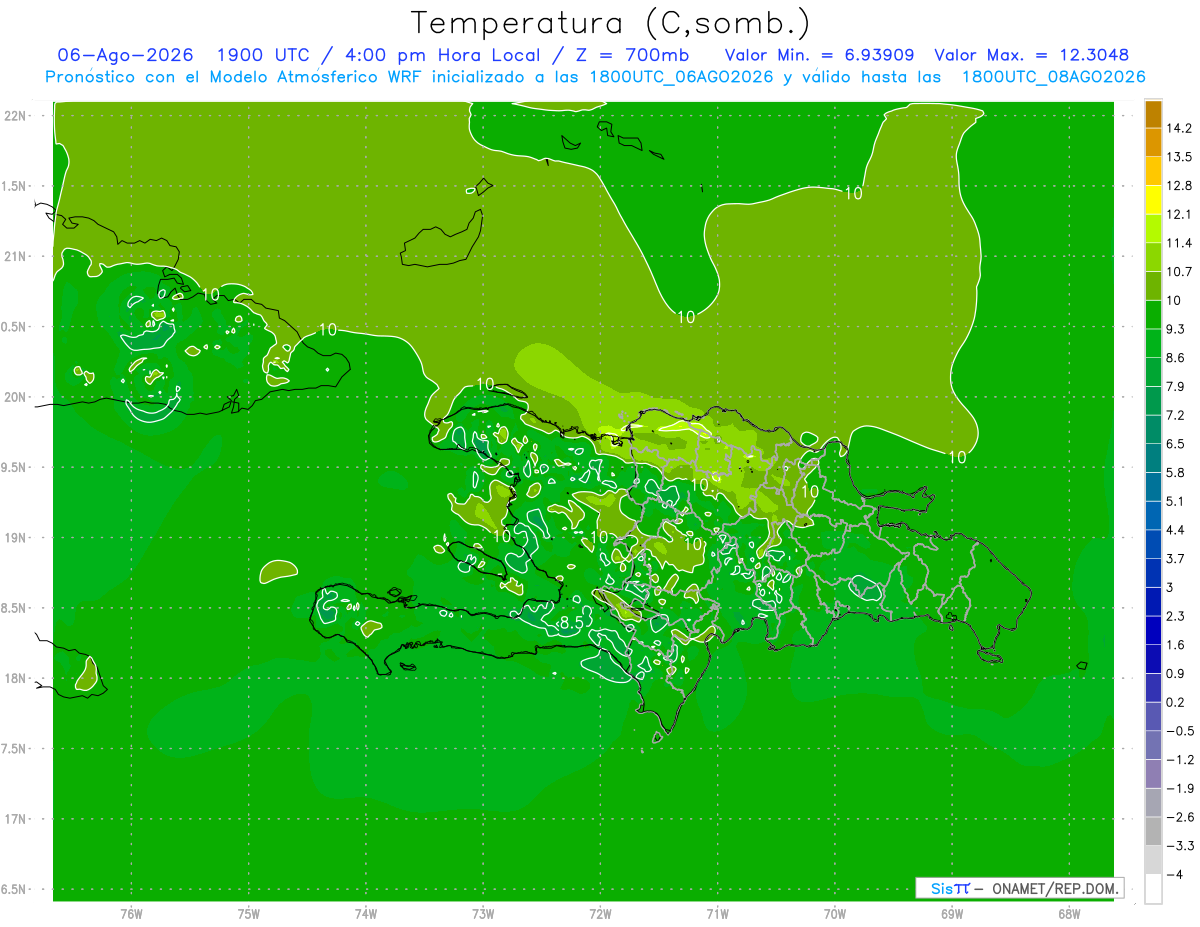Click the "Valor Min. = 6.93909" text
Screen dimensions: 1200x927
coord(820,55)
